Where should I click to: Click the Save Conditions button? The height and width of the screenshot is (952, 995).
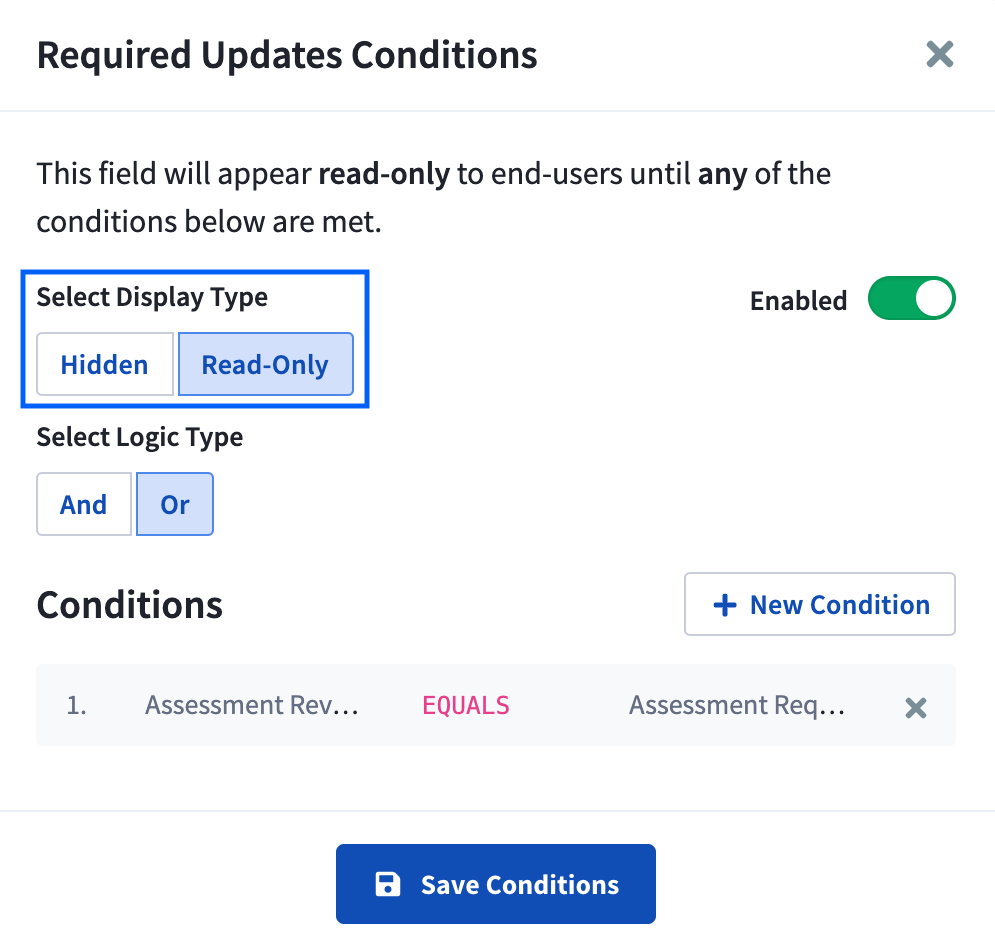[495, 884]
